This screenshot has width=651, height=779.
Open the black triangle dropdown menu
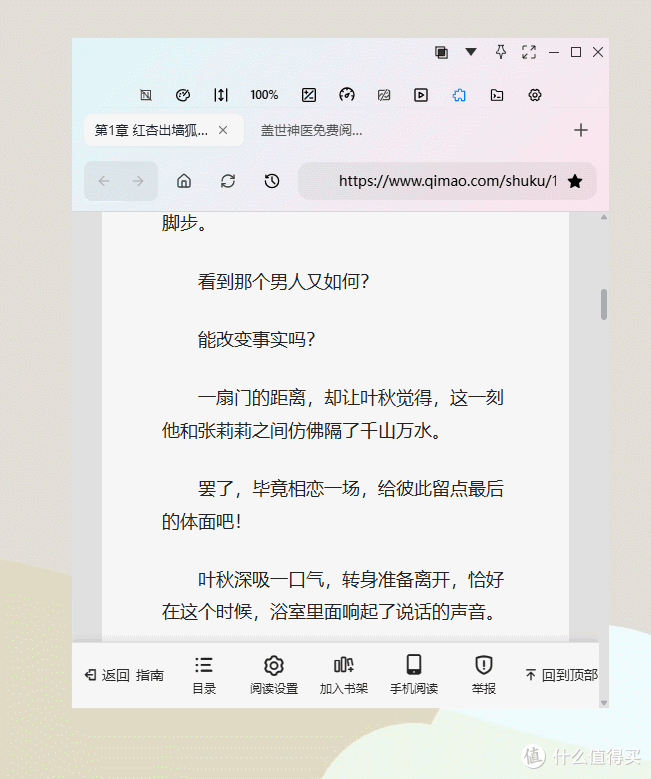(471, 52)
